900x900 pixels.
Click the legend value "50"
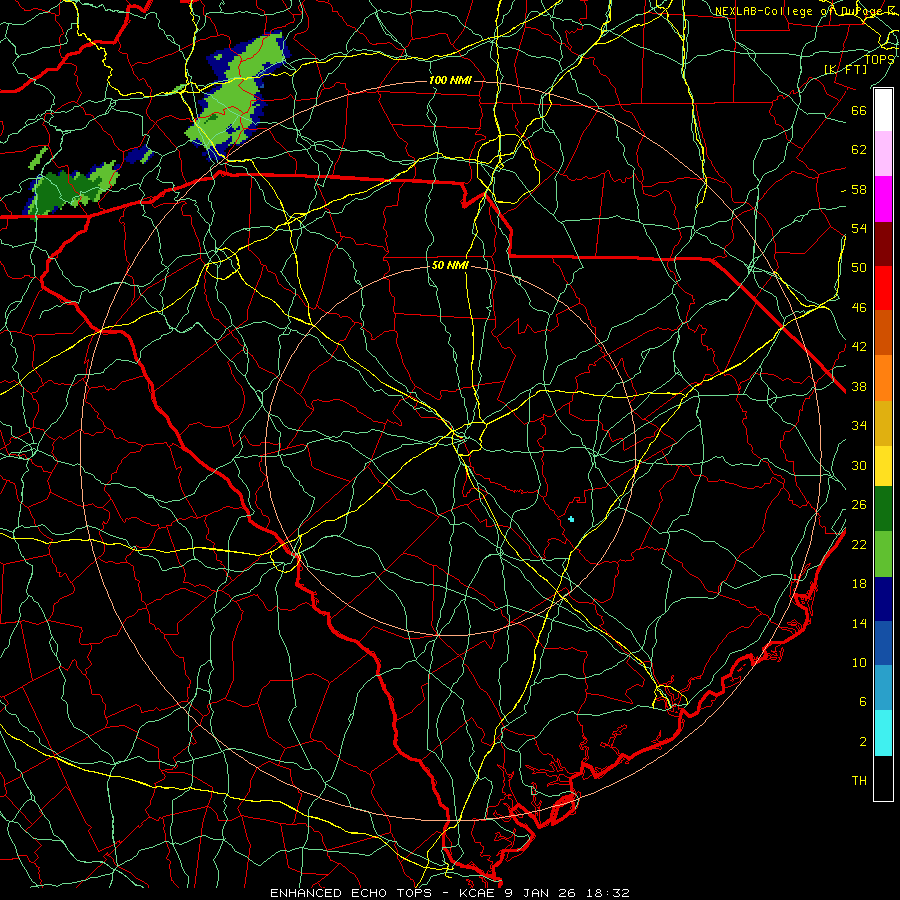pos(859,268)
